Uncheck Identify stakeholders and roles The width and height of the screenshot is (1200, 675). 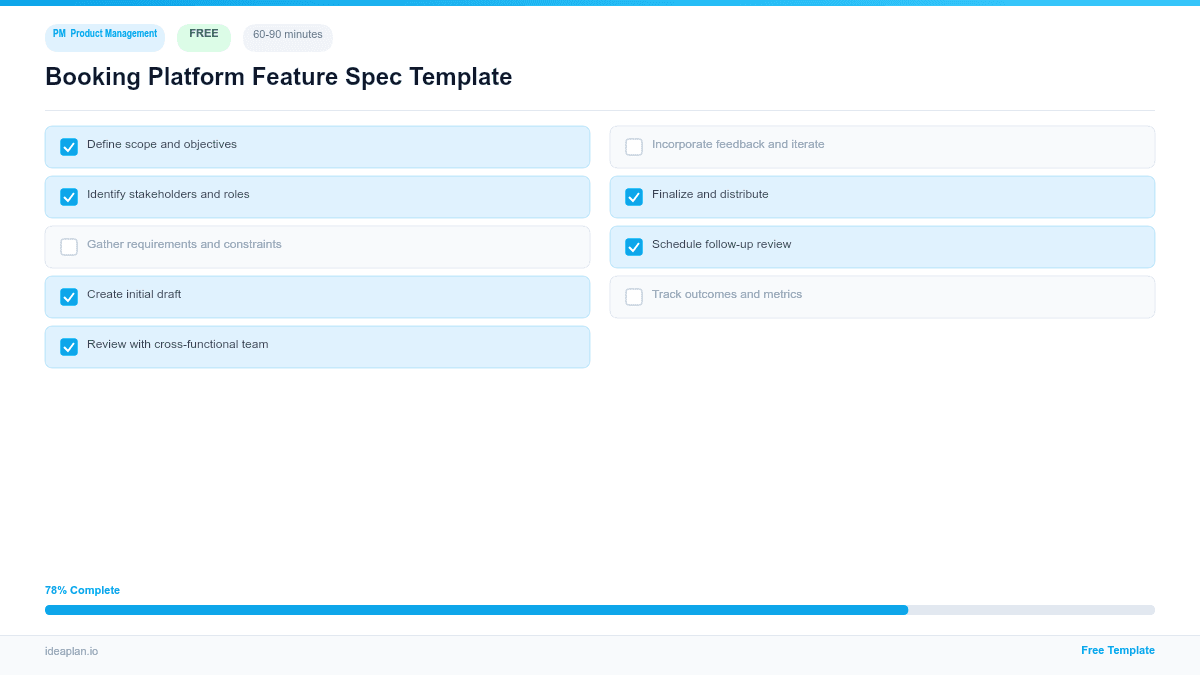69,196
